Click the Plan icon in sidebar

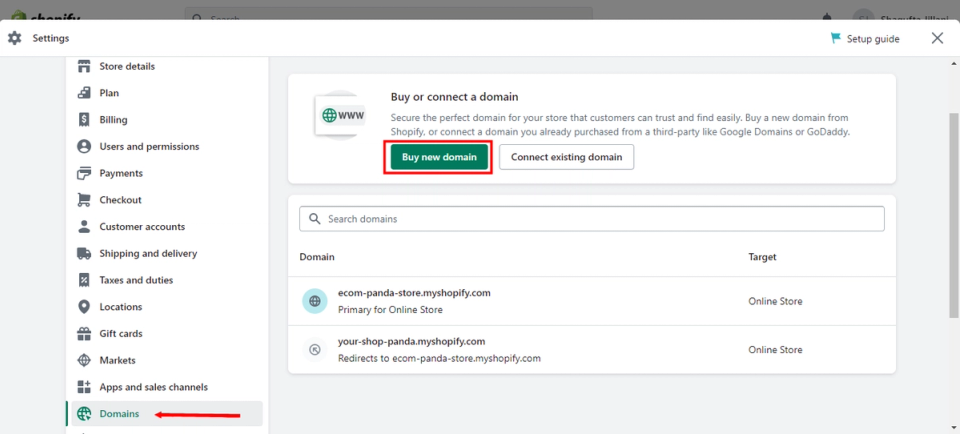[x=84, y=93]
